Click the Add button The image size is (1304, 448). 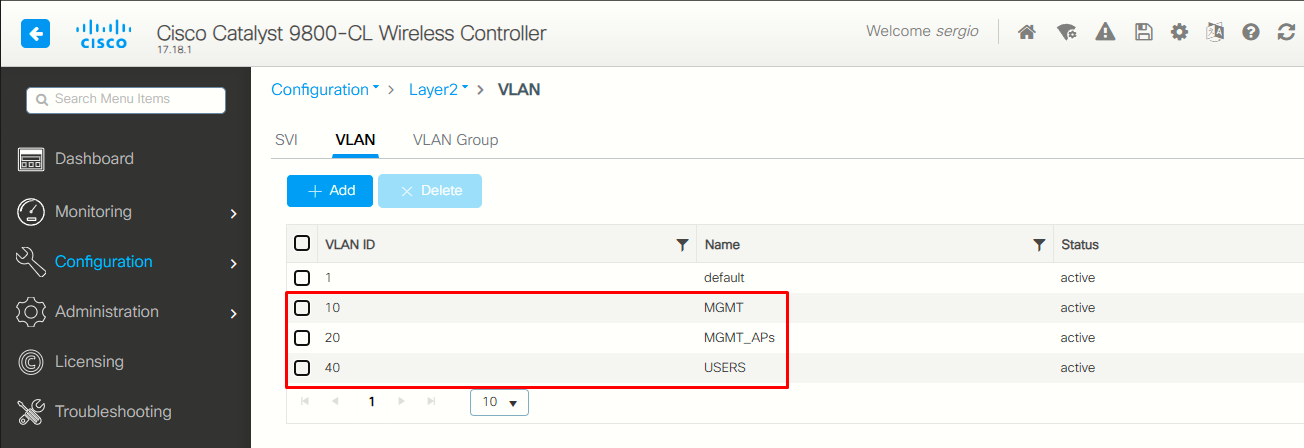pyautogui.click(x=330, y=191)
